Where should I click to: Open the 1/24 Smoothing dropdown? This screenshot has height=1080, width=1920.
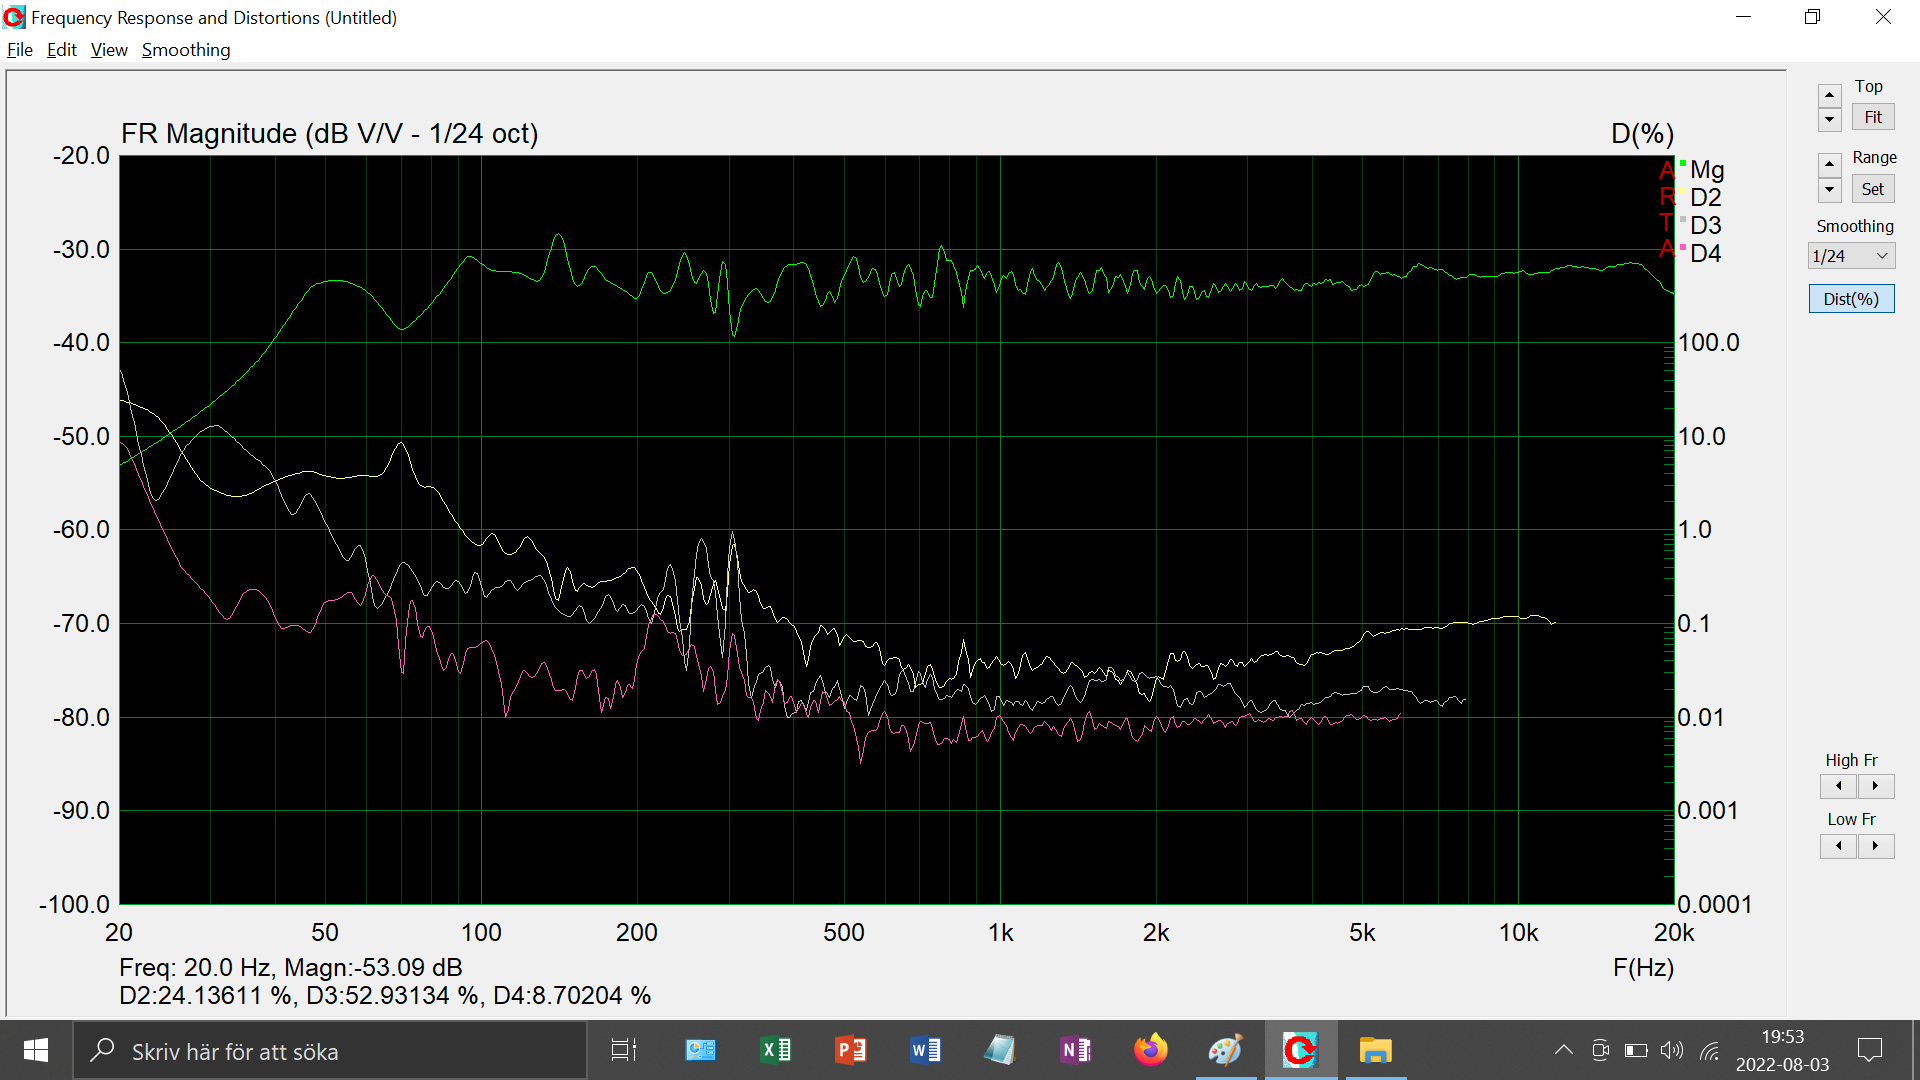pos(1851,256)
